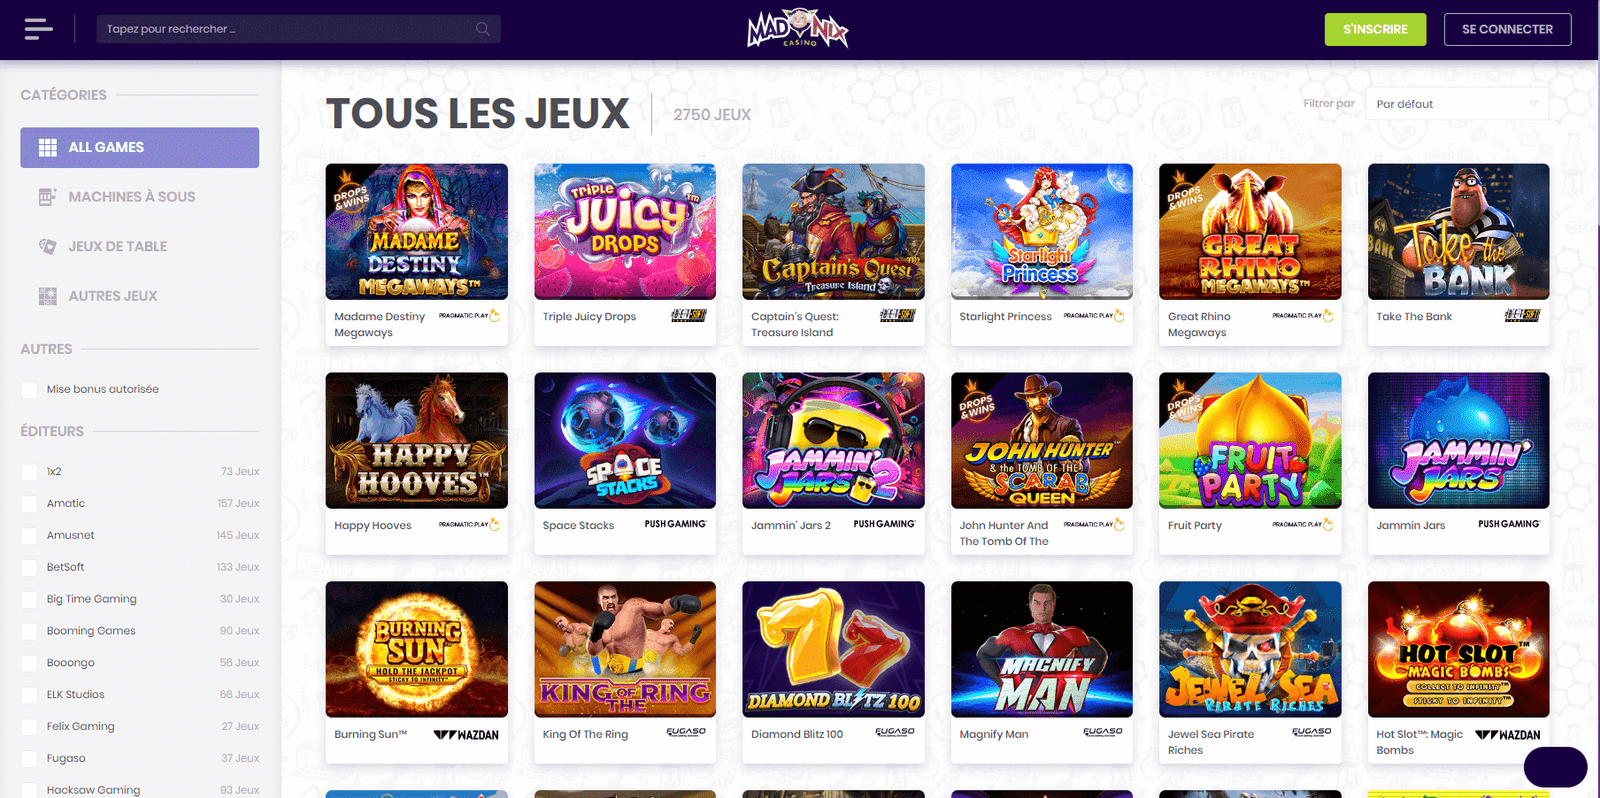
Task: Click the All Games grid icon
Action: [x=47, y=147]
